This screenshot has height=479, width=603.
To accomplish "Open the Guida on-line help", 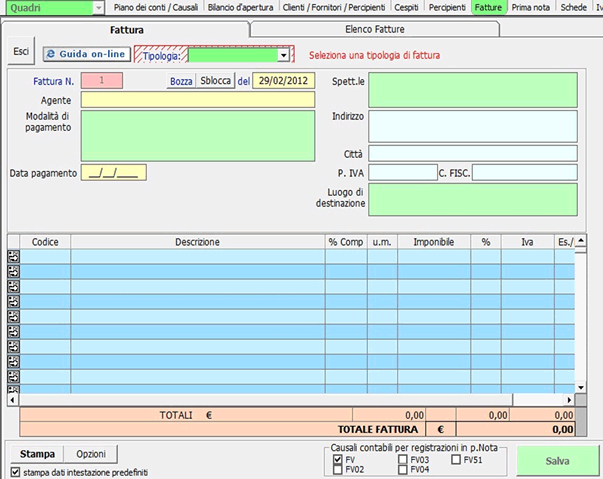I will [x=87, y=54].
